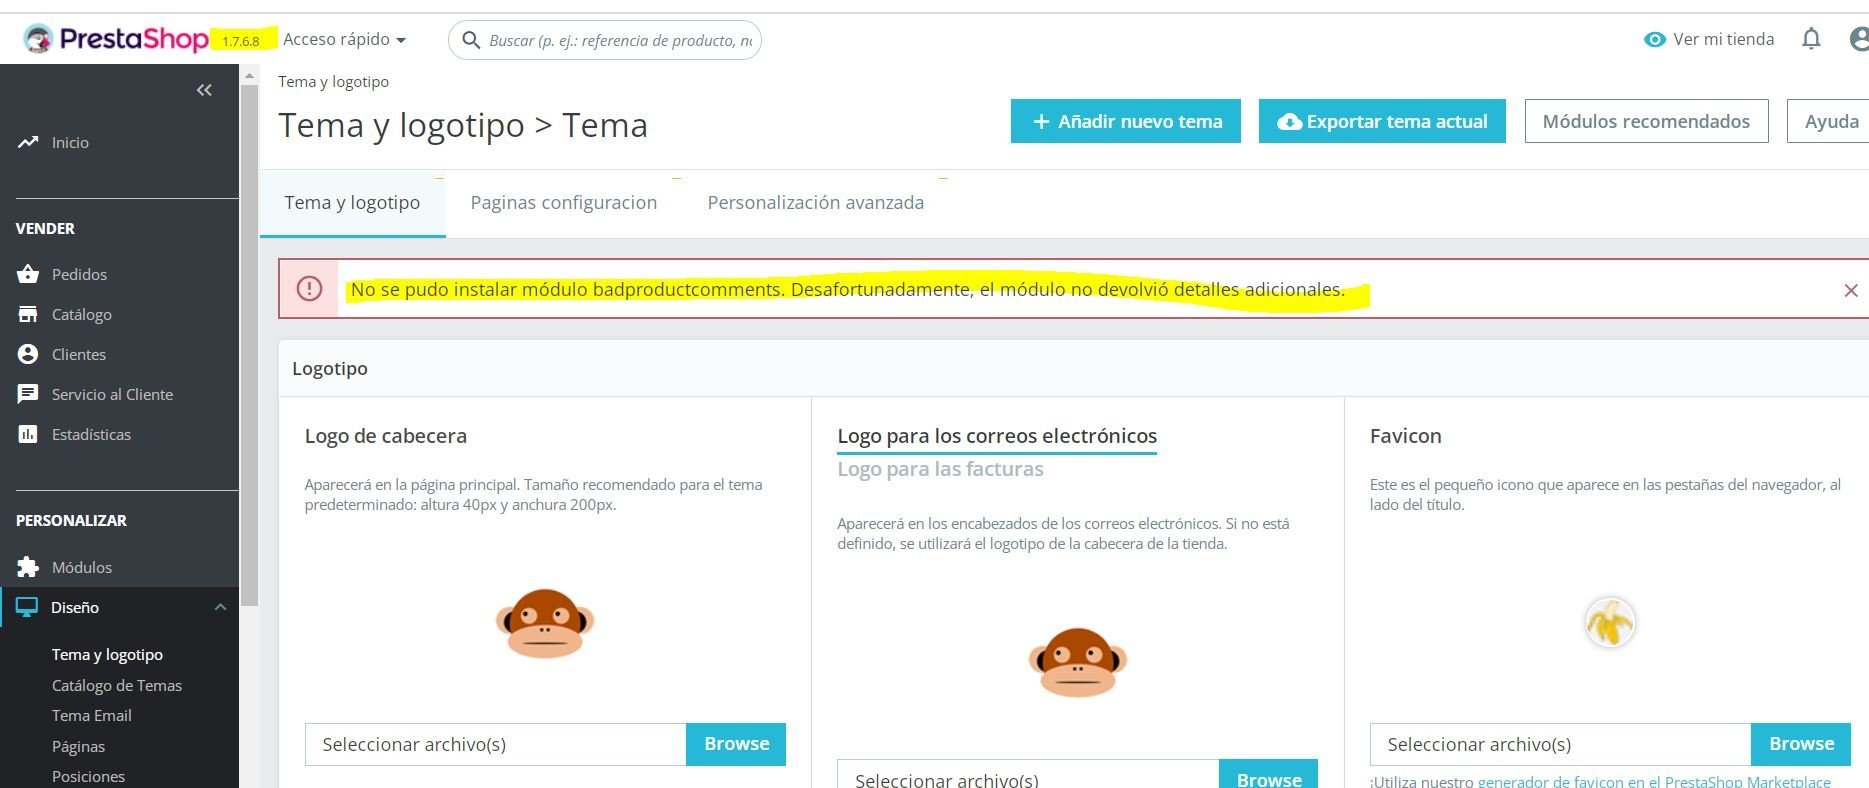Image resolution: width=1869 pixels, height=788 pixels.
Task: Click the Catálogo store icon
Action: click(28, 314)
